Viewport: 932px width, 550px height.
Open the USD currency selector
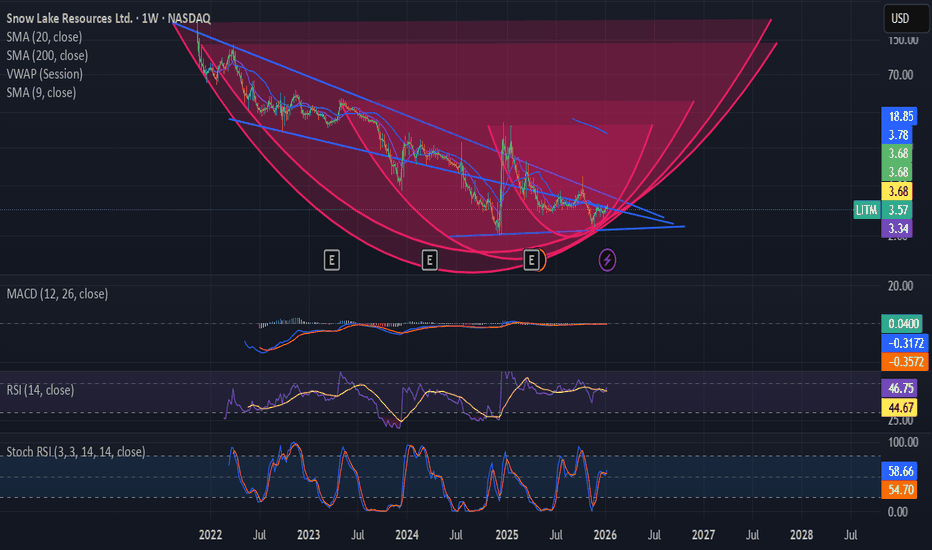(906, 18)
